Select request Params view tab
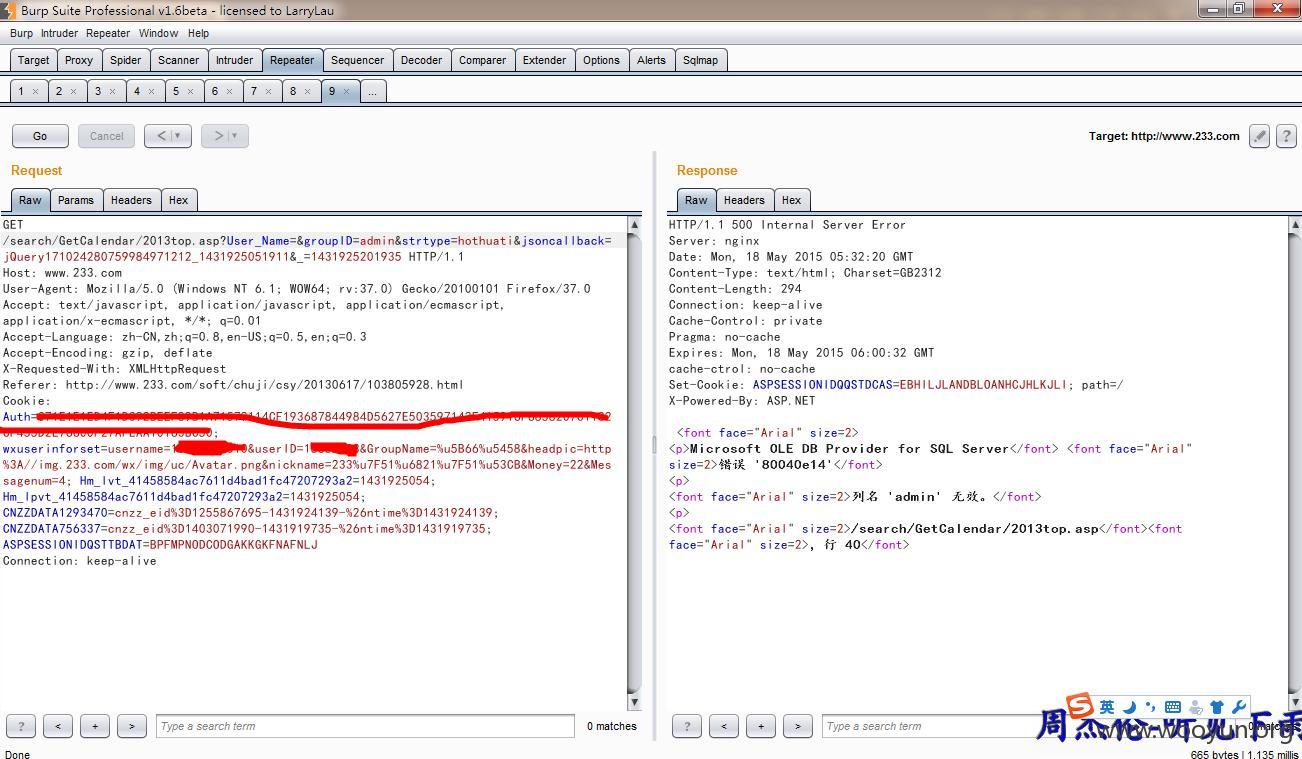This screenshot has width=1302, height=759. pyautogui.click(x=76, y=200)
